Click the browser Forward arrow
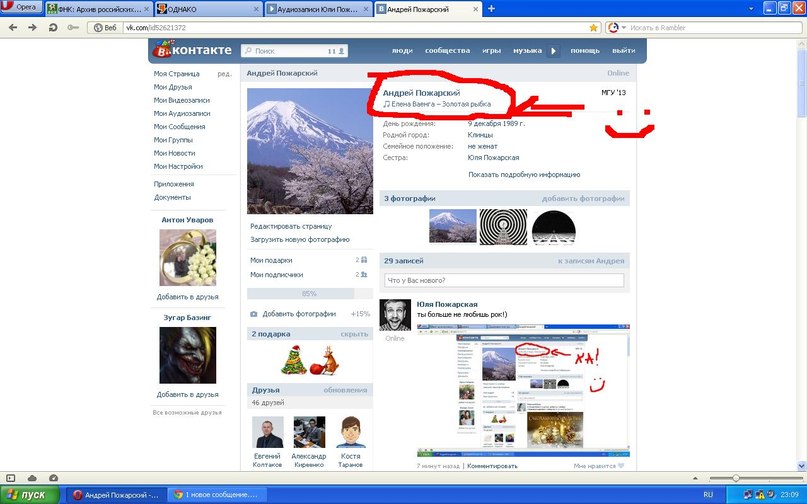Screen dimensions: 807x504 pyautogui.click(x=32, y=28)
